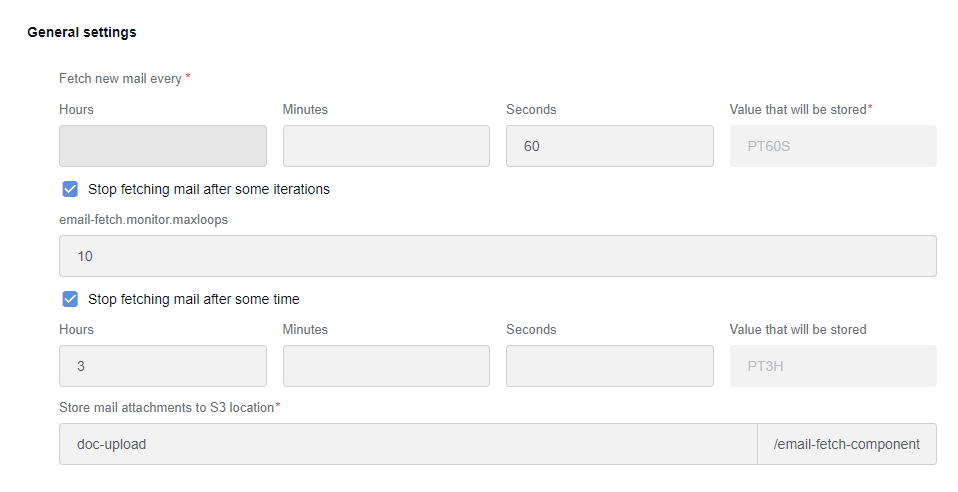
Task: Select the Seconds field under the stop-after-time option
Action: click(x=610, y=366)
